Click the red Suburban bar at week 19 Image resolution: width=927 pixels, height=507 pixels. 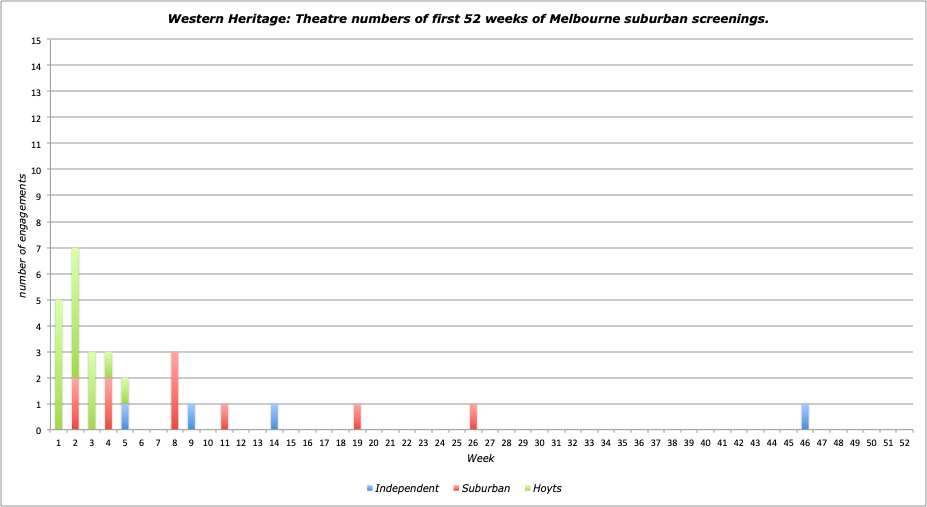[x=357, y=417]
